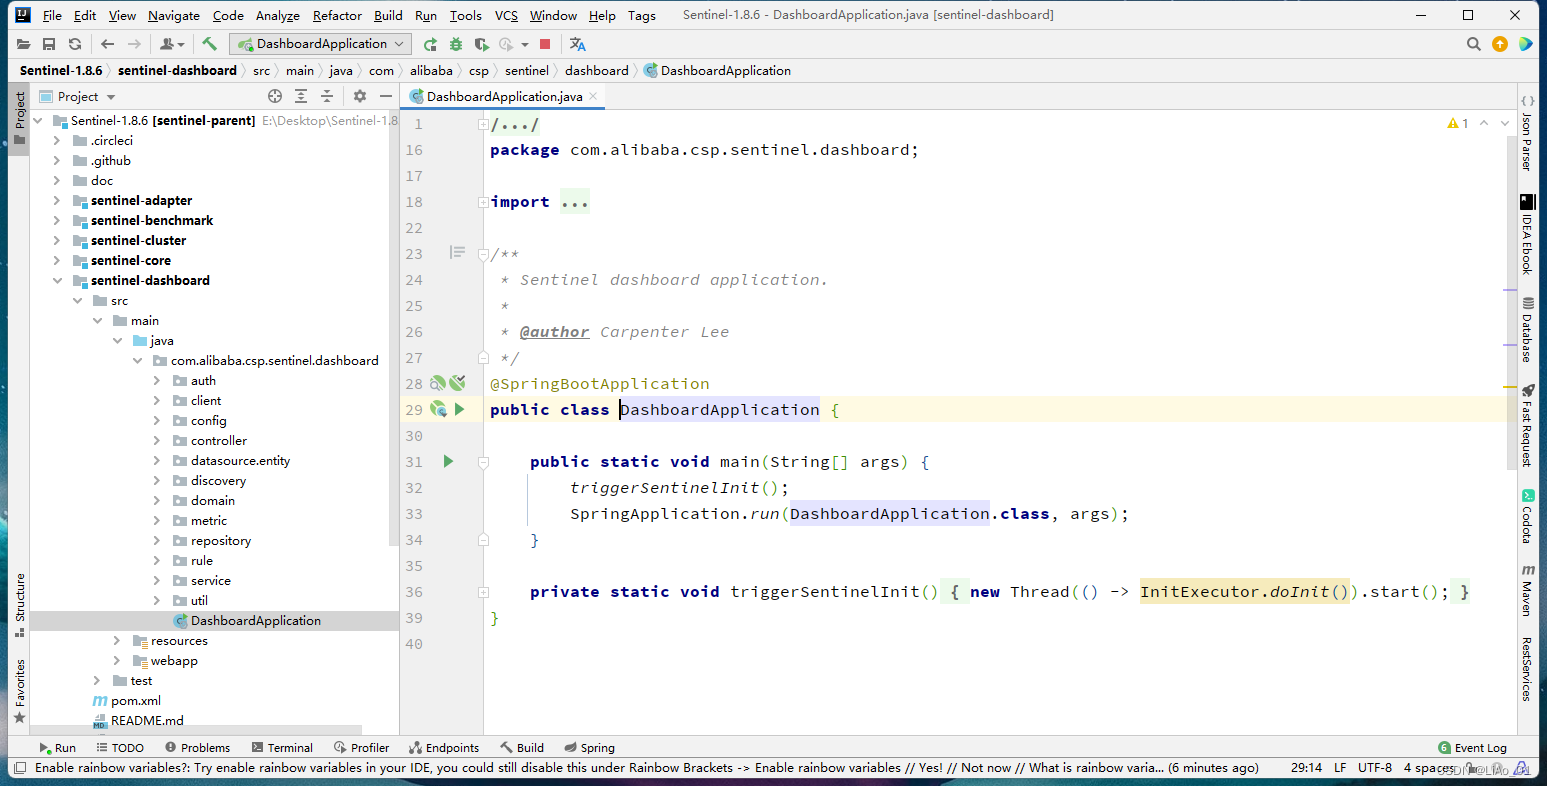This screenshot has height=786, width=1547.
Task: Open the DashboardApplication run configuration dropdown
Action: tap(320, 44)
